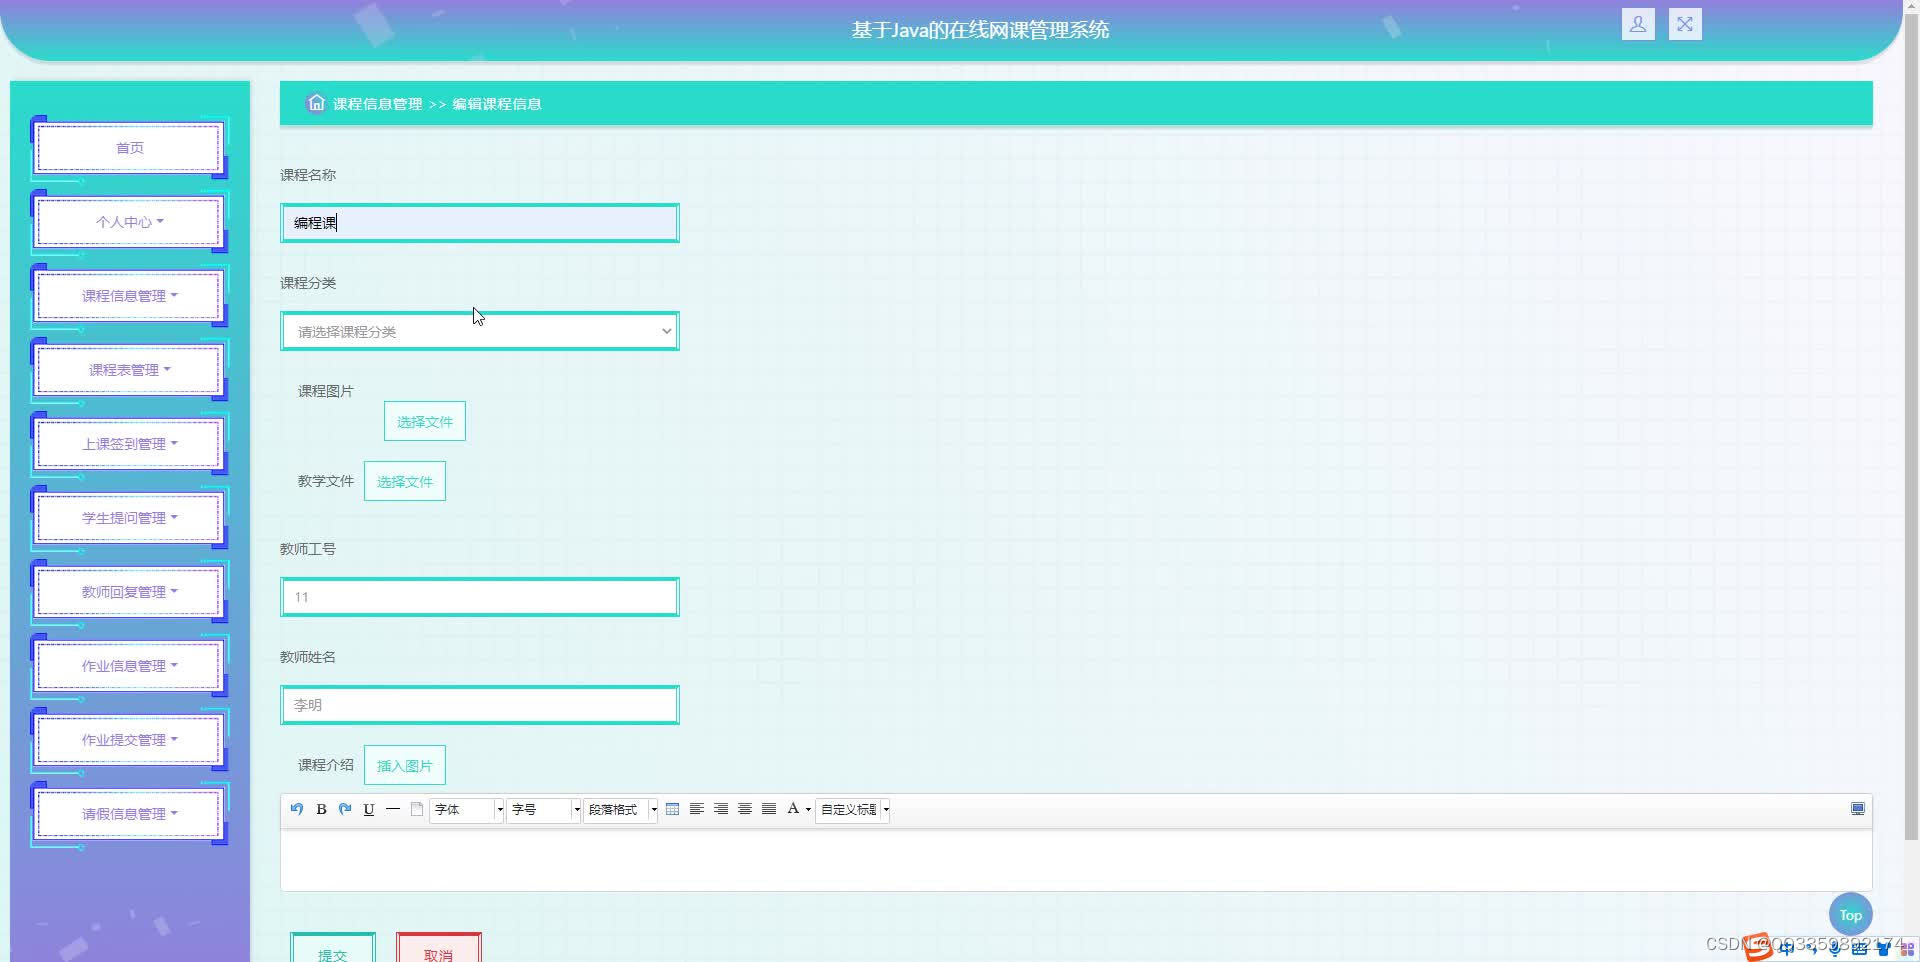This screenshot has height=962, width=1920.
Task: Center-align the editor text
Action: click(745, 809)
